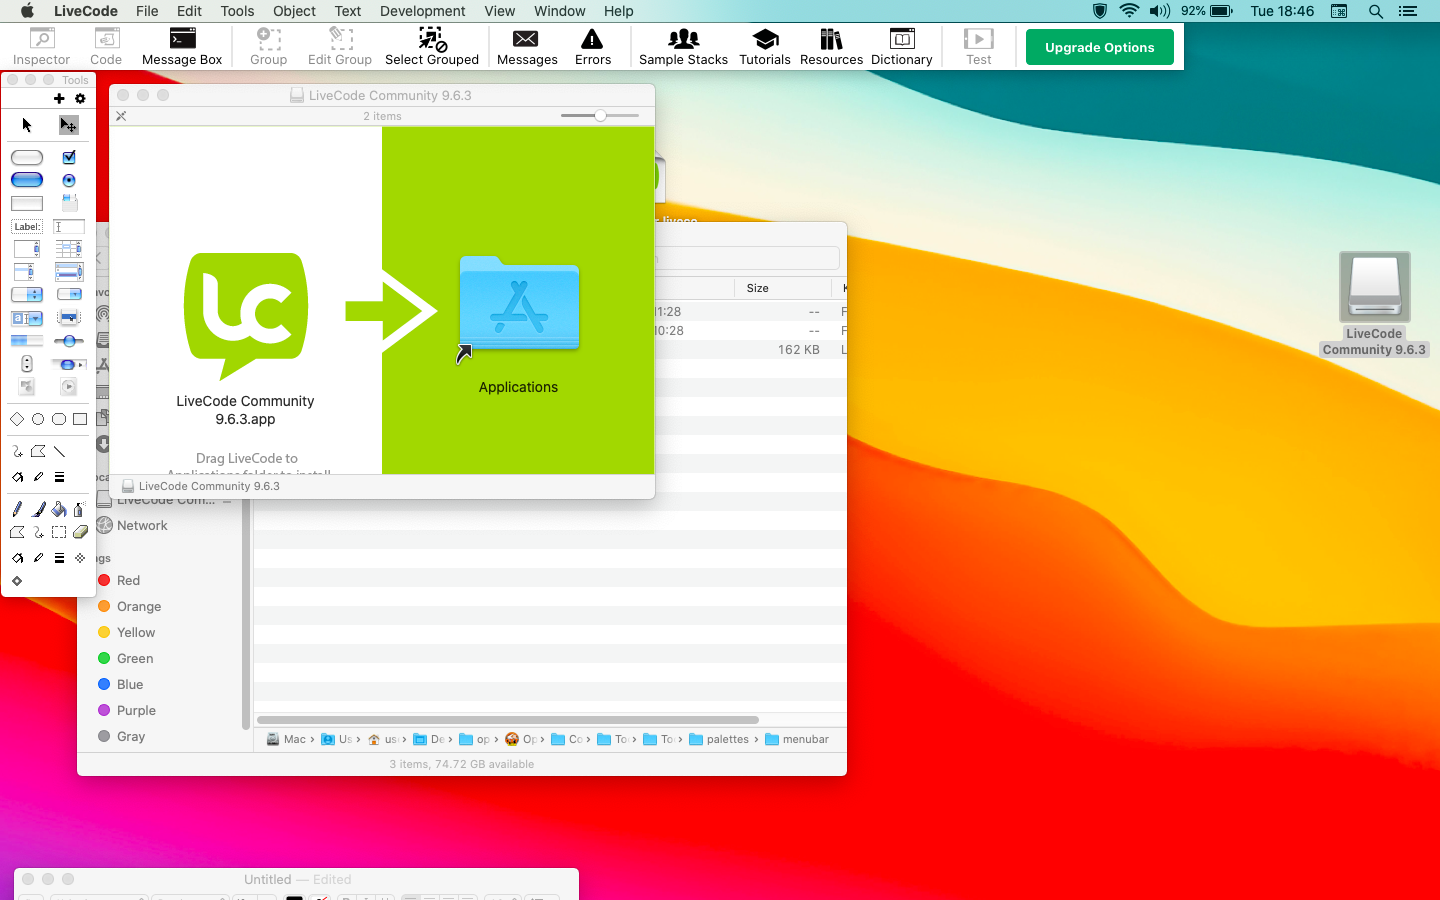Click menubar folder in Finder path bar
Viewport: 1440px width, 900px height.
(x=797, y=739)
